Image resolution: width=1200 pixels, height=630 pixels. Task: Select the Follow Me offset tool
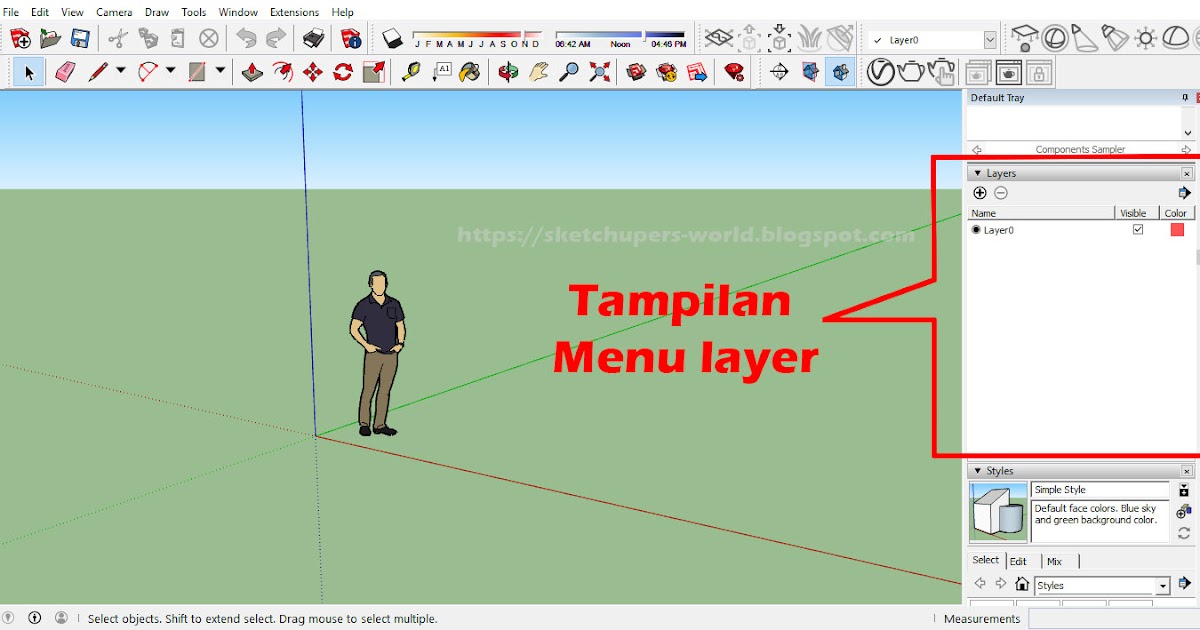point(283,72)
